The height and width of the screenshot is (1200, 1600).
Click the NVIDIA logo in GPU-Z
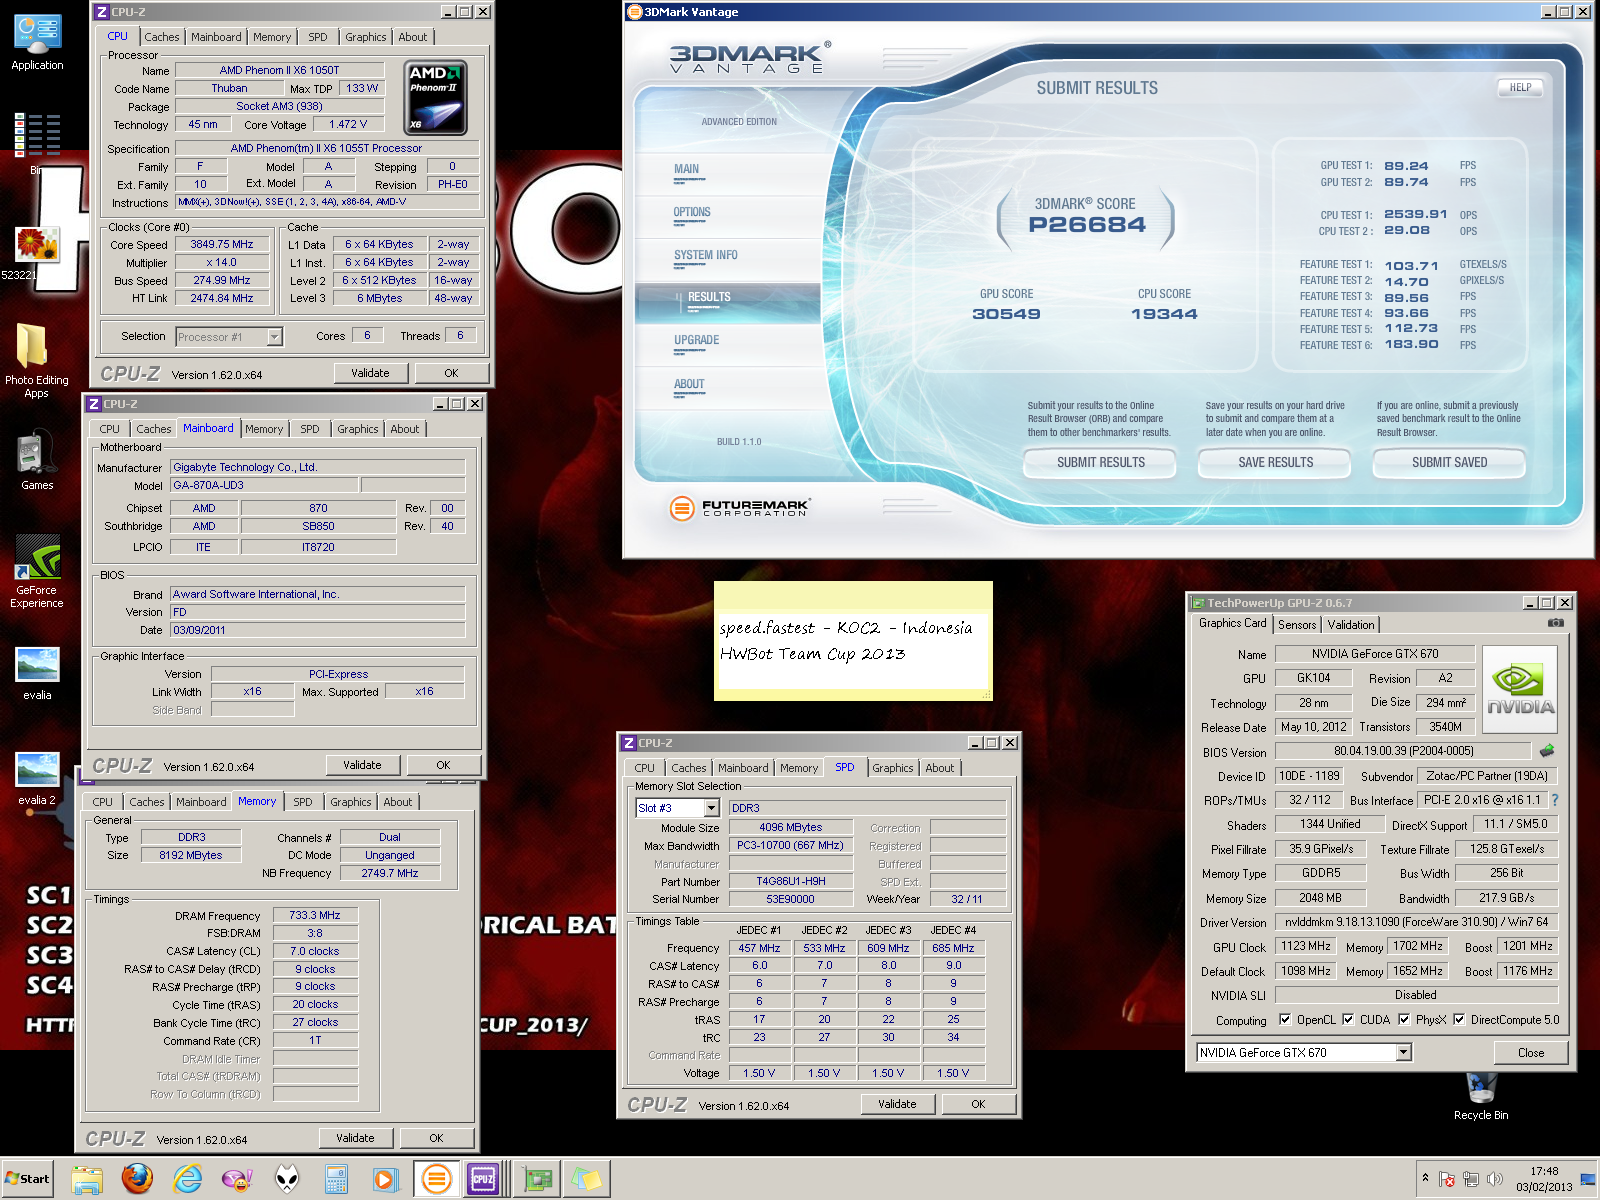pos(1520,690)
